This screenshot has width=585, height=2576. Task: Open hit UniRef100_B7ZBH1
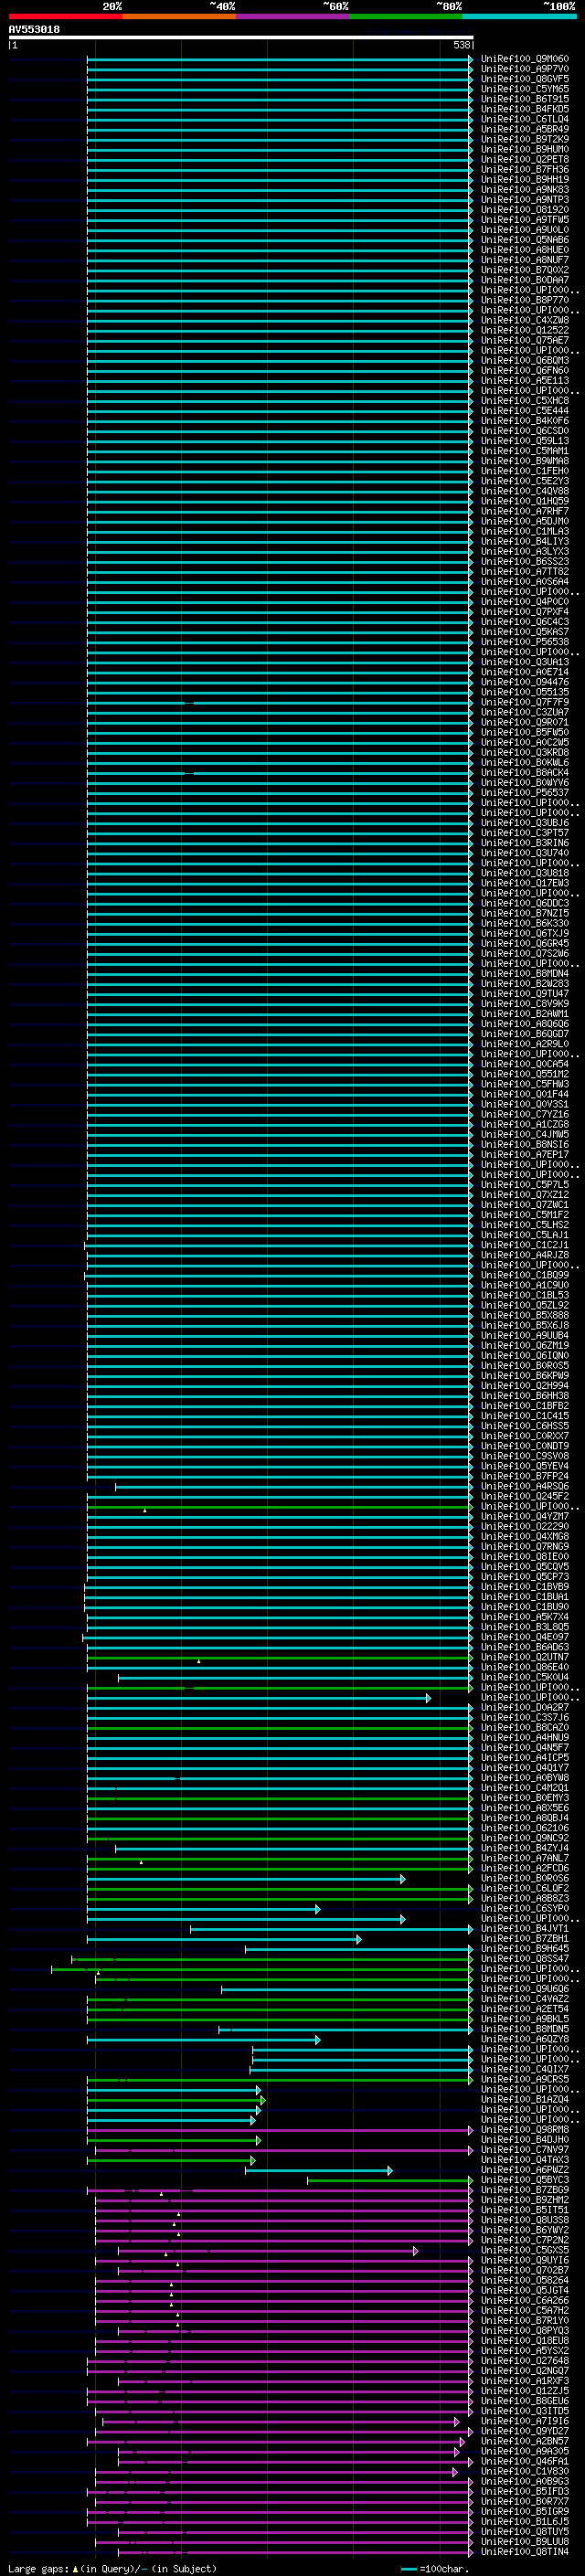click(x=525, y=1939)
